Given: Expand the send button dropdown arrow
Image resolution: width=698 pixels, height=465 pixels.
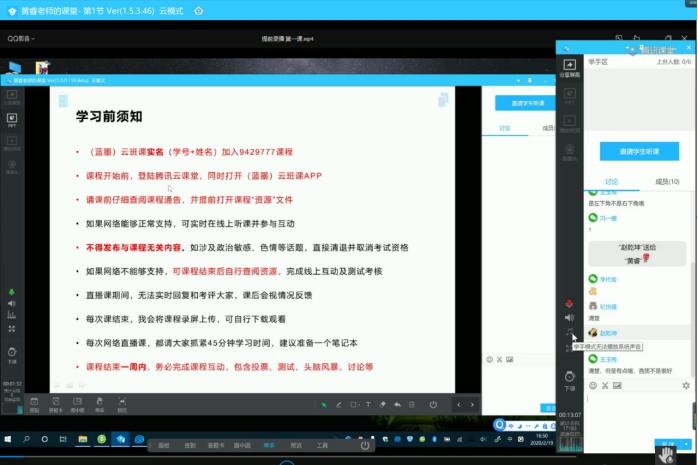Looking at the screenshot, I should click(x=687, y=444).
